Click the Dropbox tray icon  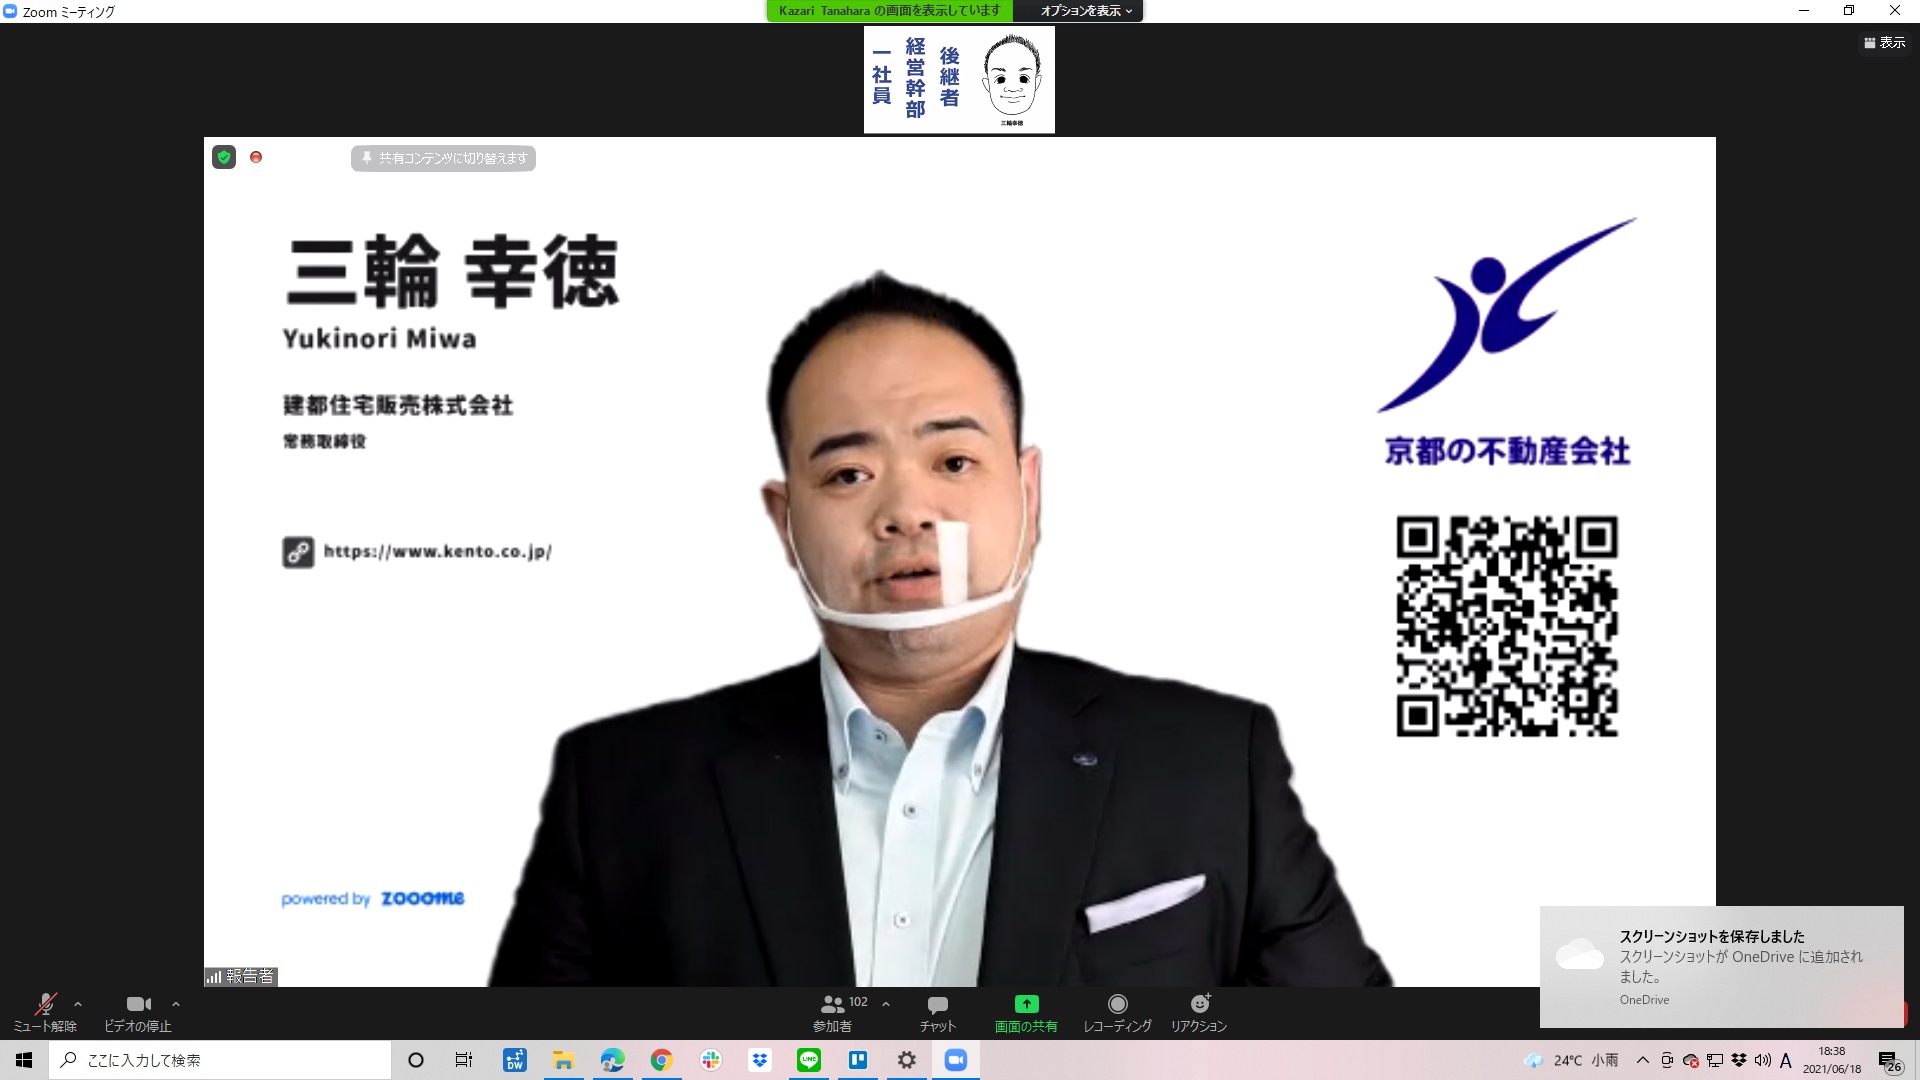point(1739,1060)
